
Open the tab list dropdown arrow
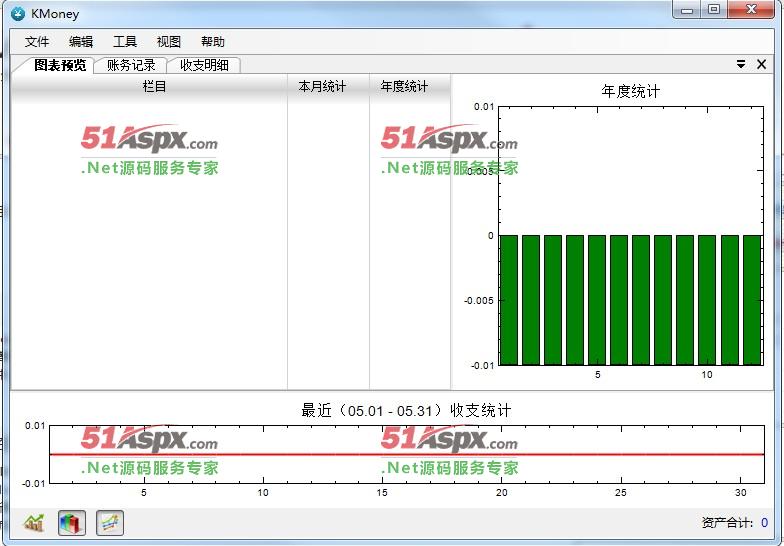[741, 64]
